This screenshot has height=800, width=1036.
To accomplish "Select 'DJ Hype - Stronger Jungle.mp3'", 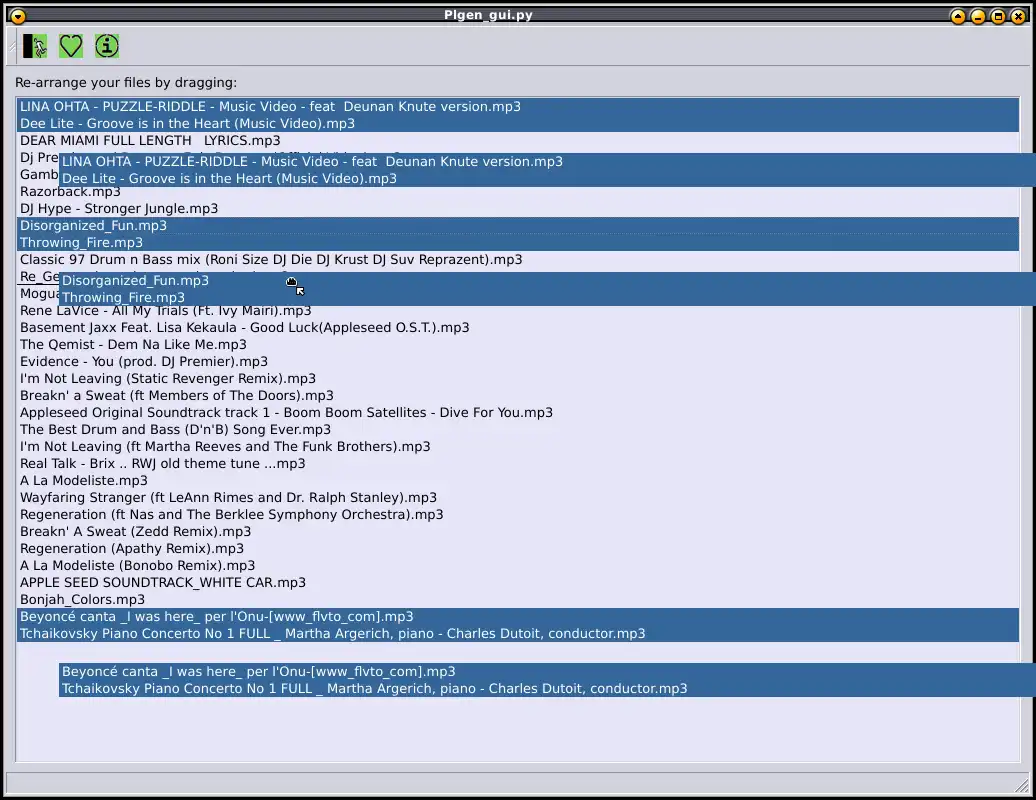I will (x=518, y=209).
